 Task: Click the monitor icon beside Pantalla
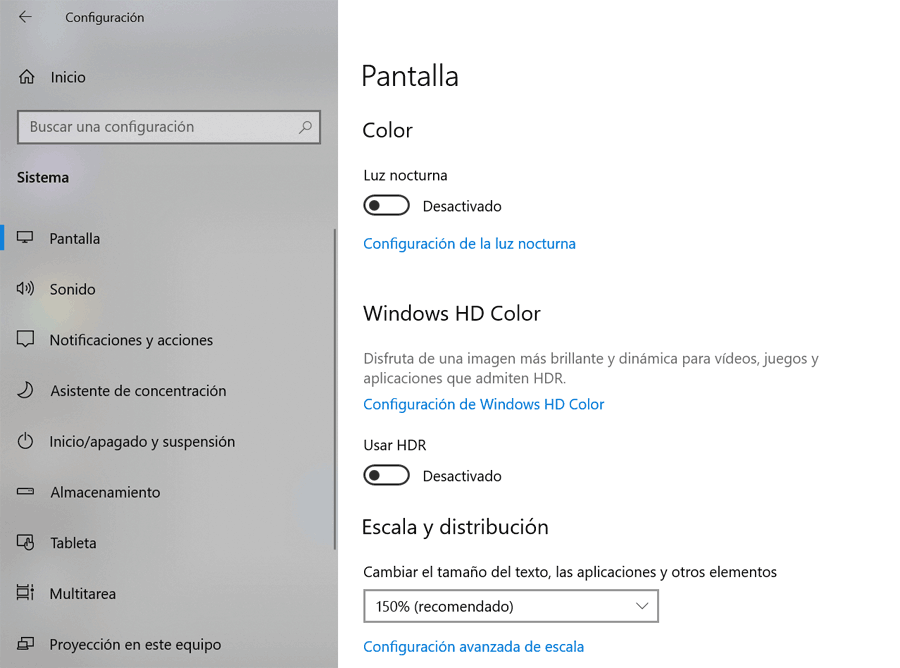pos(25,238)
